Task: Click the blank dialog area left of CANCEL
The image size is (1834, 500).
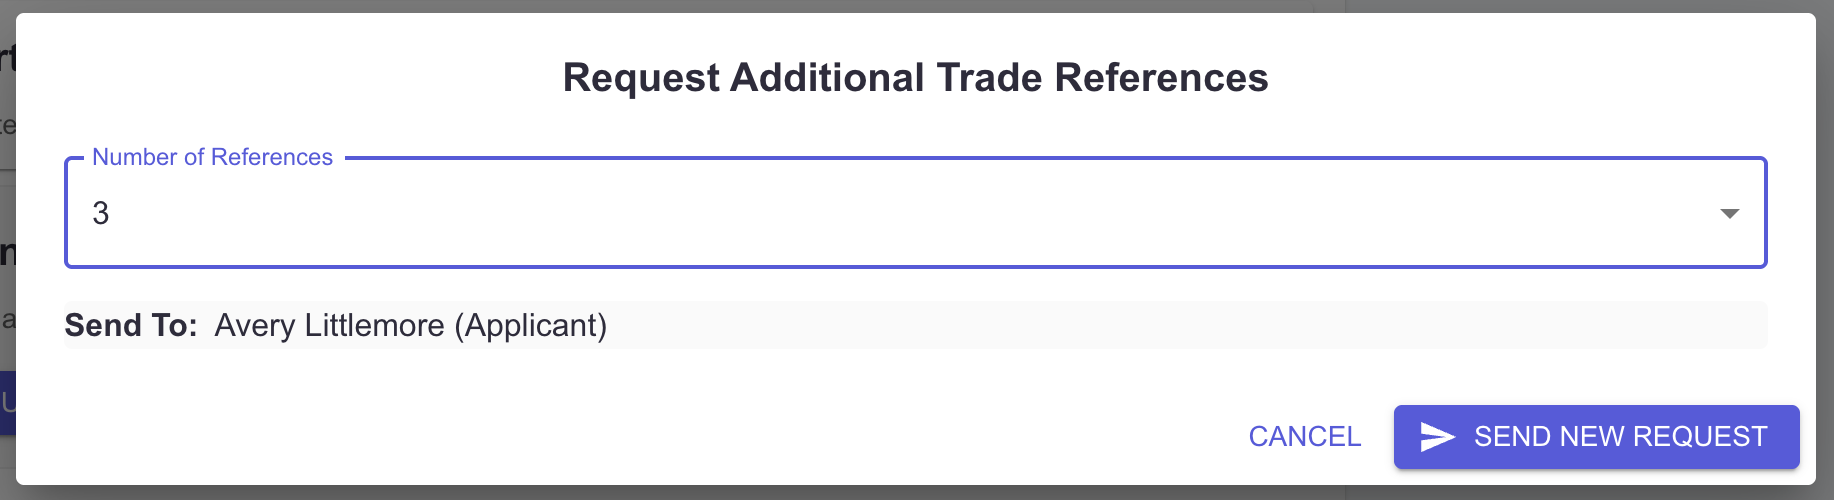Action: pyautogui.click(x=640, y=437)
